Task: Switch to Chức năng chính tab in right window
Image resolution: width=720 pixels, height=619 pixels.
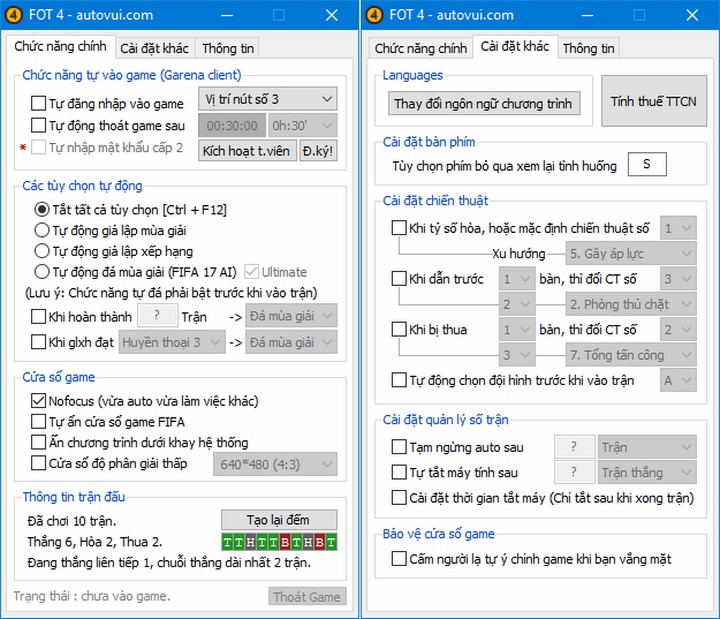Action: click(x=421, y=48)
